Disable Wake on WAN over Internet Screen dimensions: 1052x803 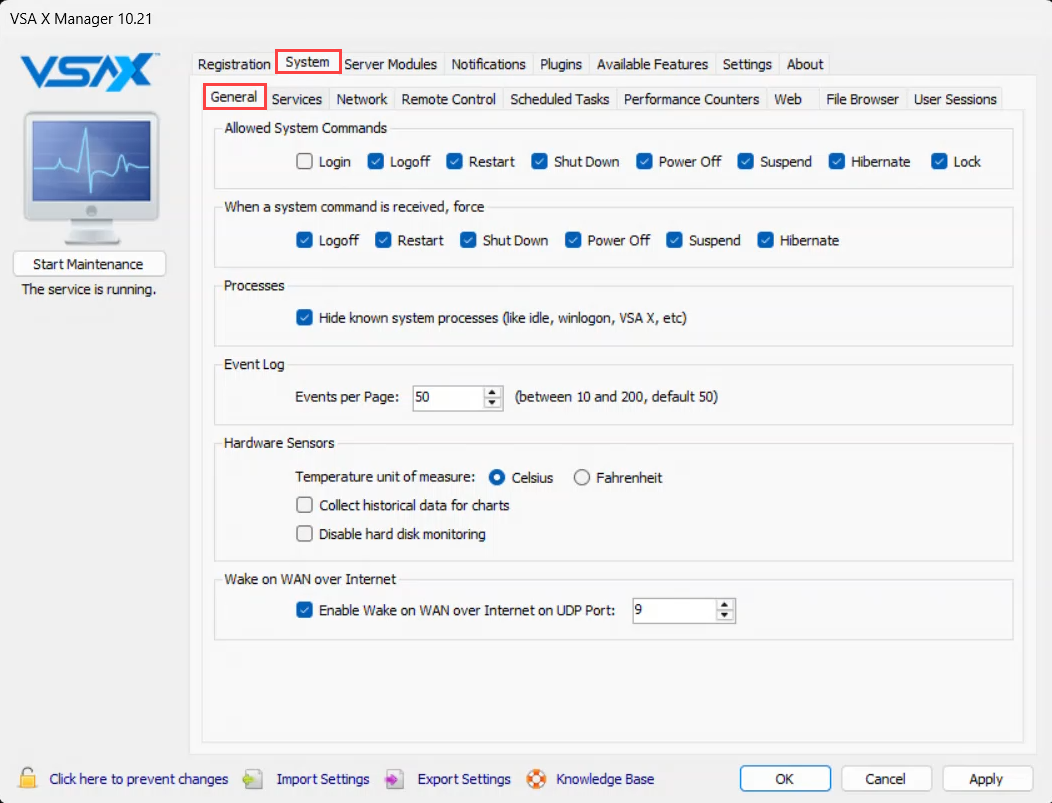pos(305,610)
